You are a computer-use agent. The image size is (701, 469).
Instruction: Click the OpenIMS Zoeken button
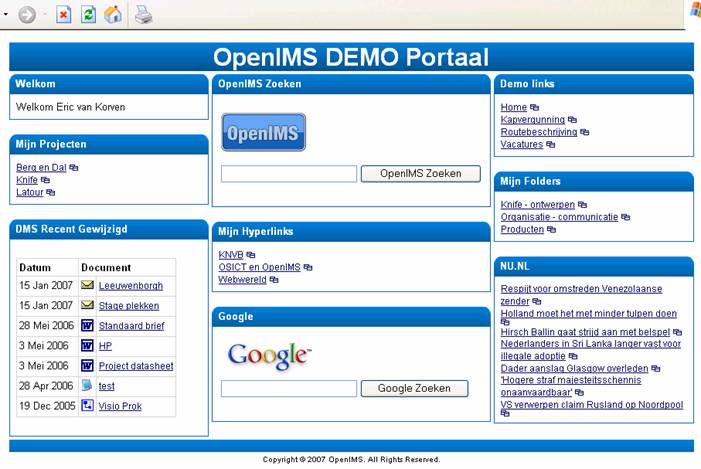(x=421, y=173)
